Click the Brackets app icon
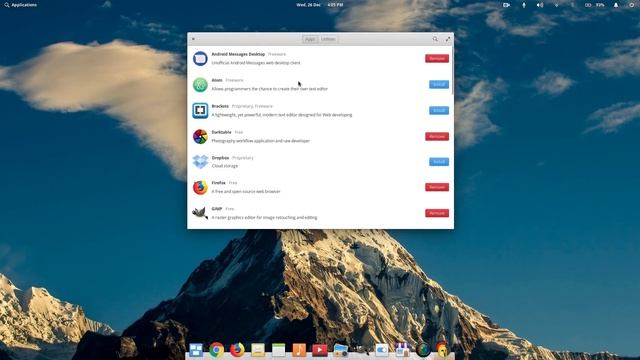This screenshot has height=360, width=640. click(x=200, y=111)
